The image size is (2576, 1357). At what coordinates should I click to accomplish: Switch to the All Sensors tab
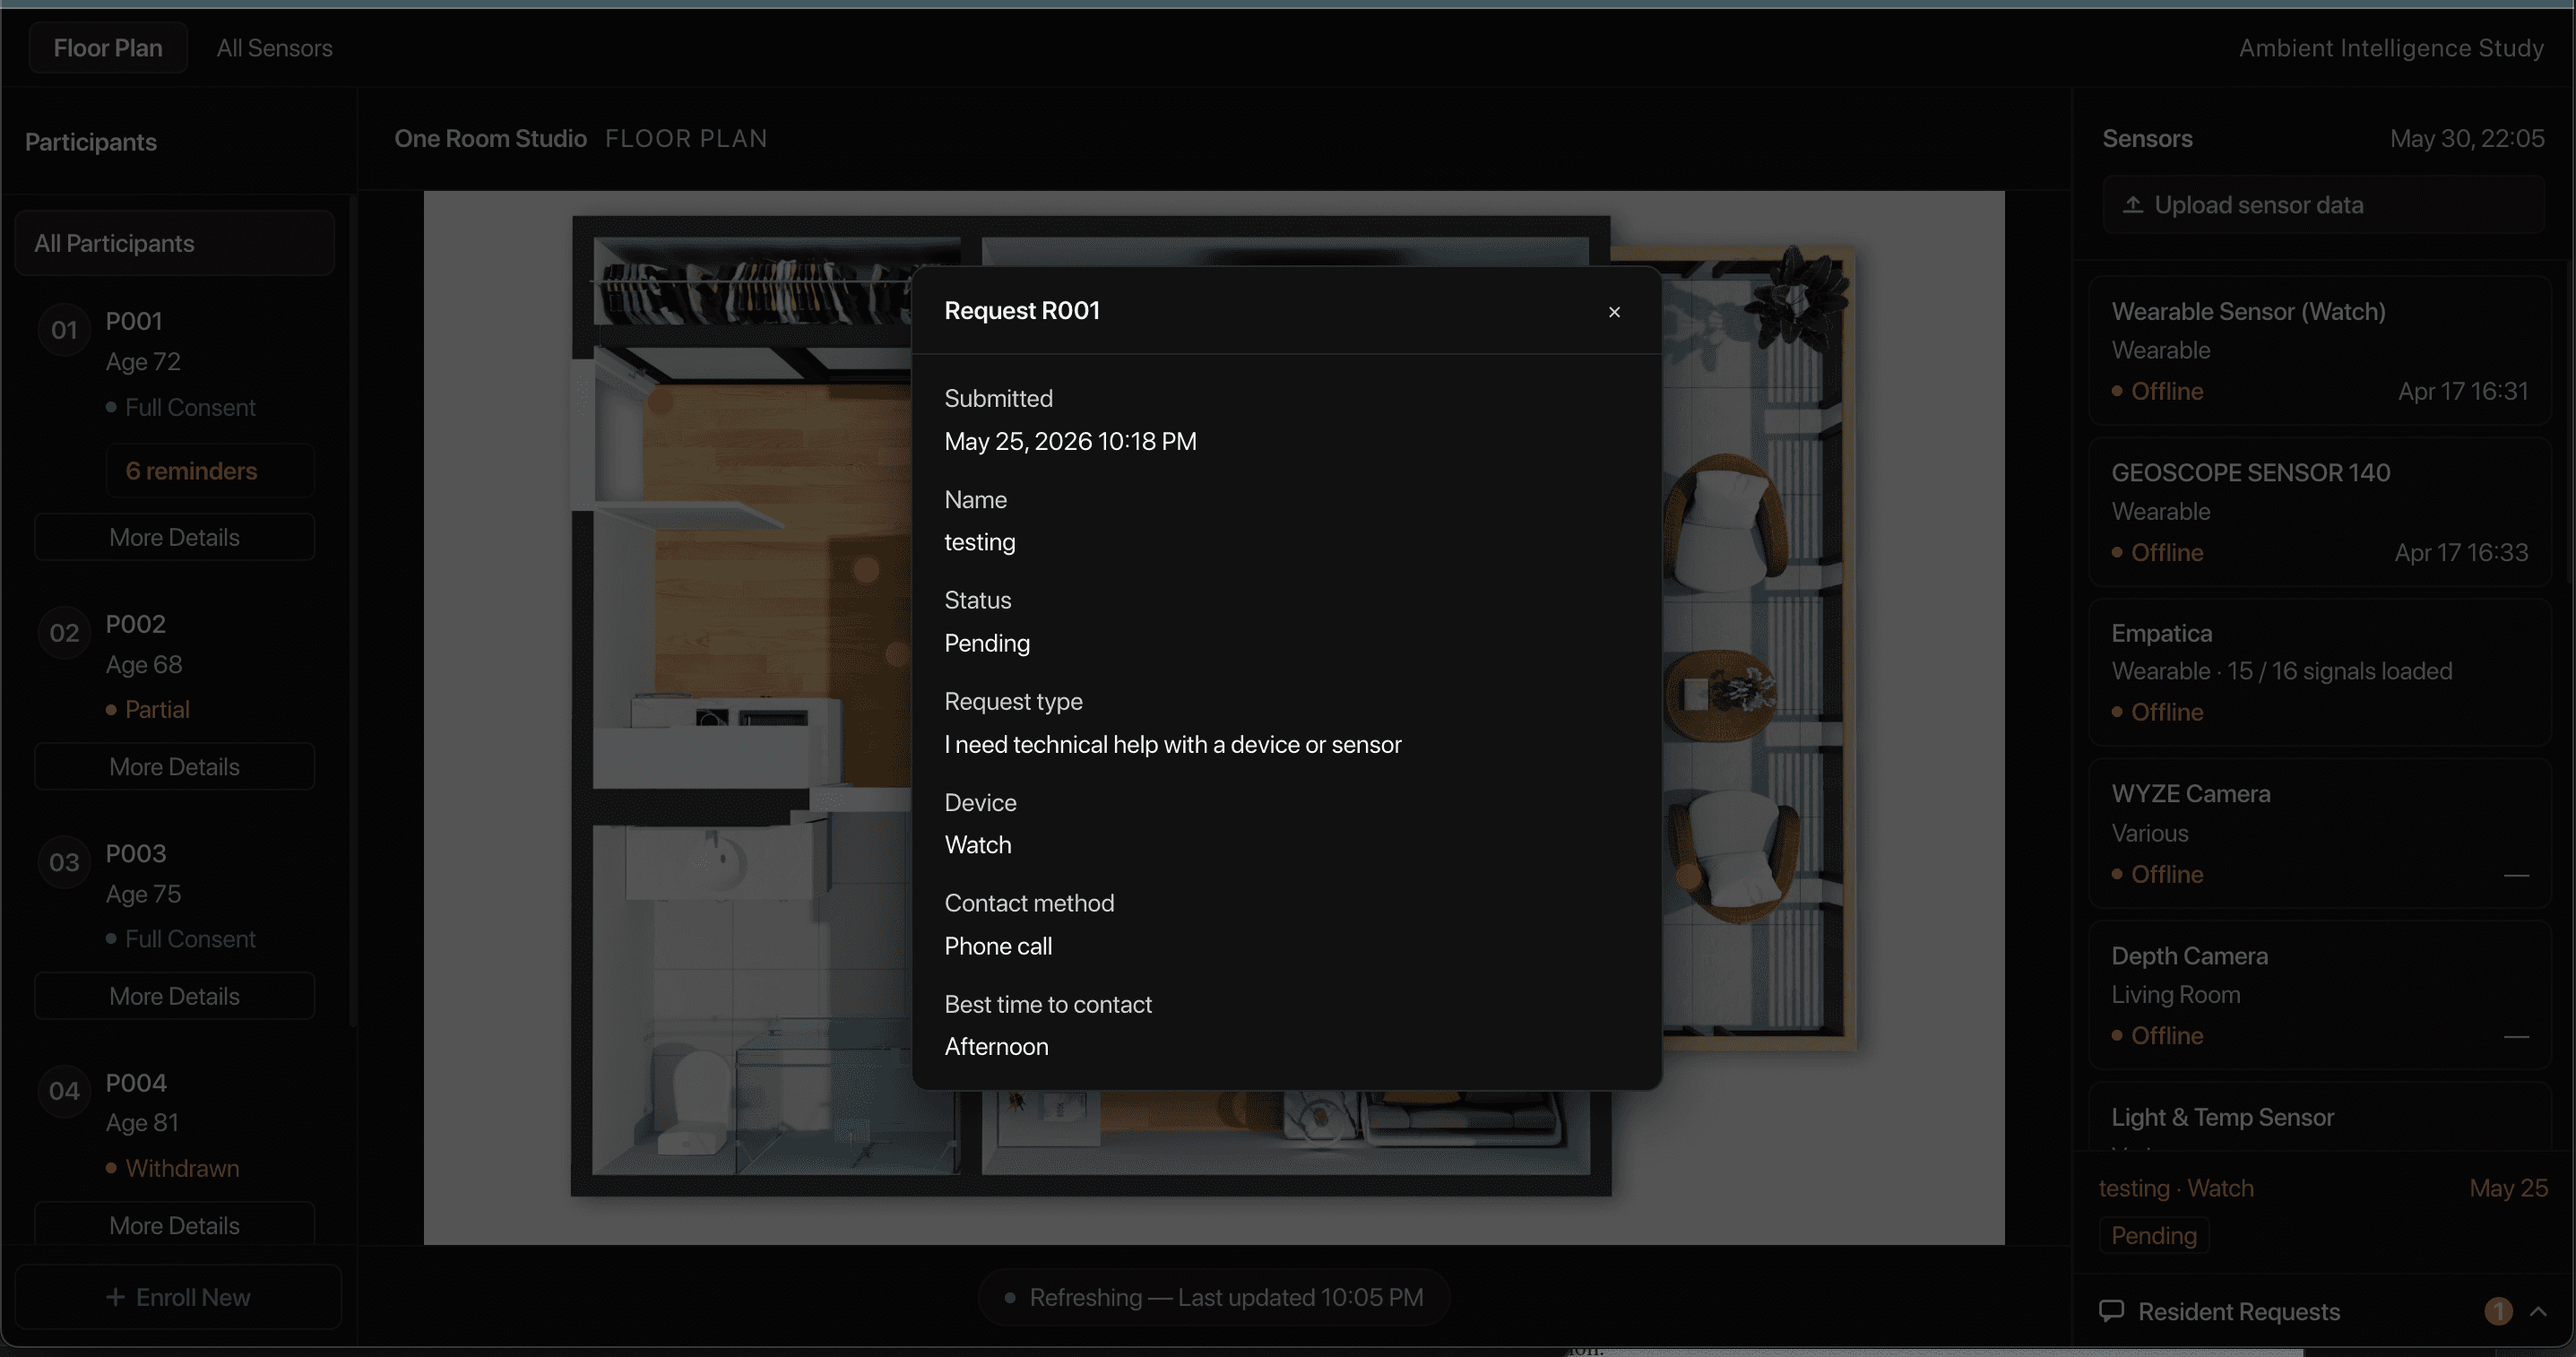point(274,48)
